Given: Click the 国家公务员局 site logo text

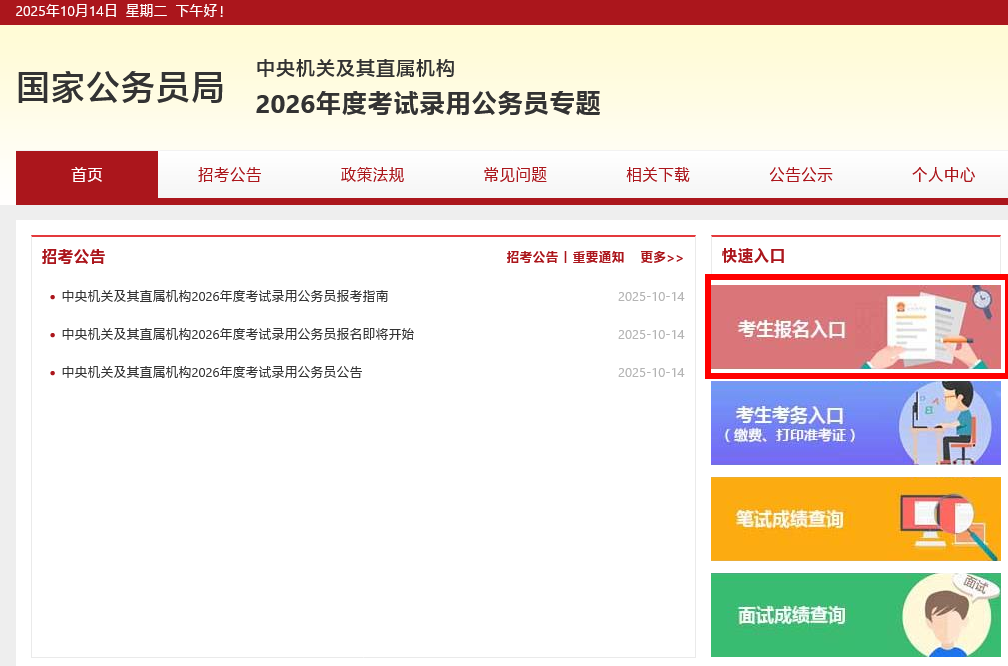Looking at the screenshot, I should (x=120, y=88).
